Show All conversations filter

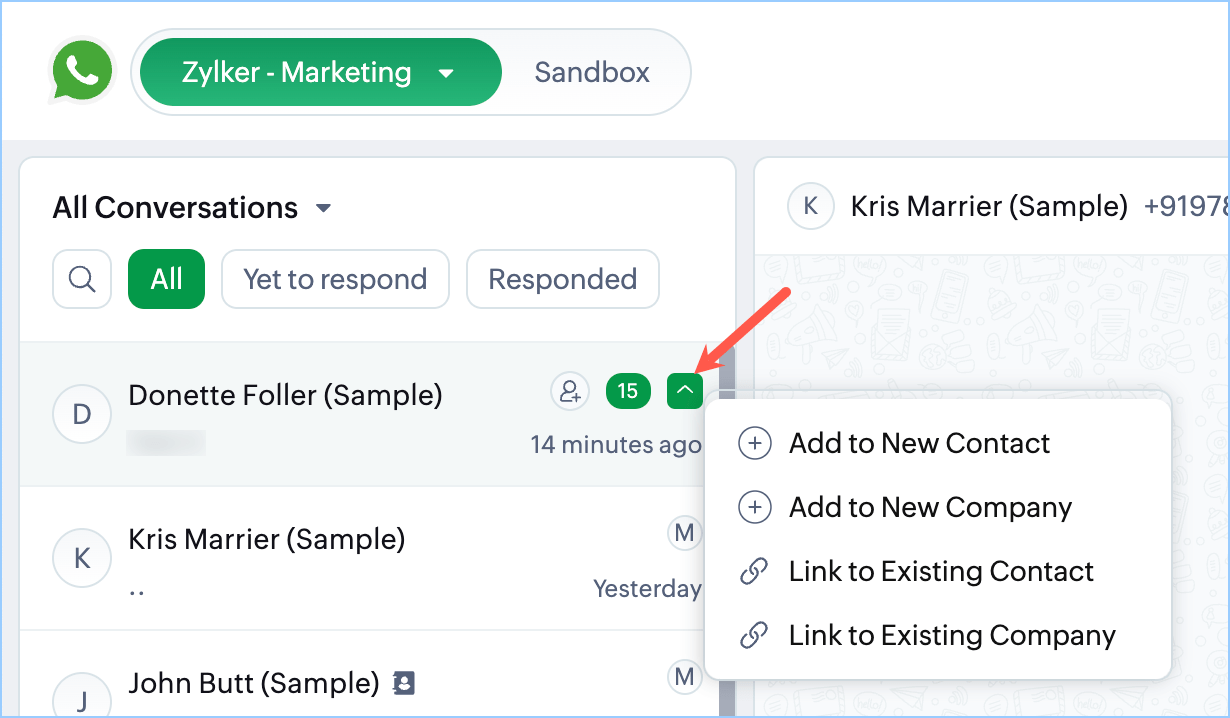click(166, 279)
